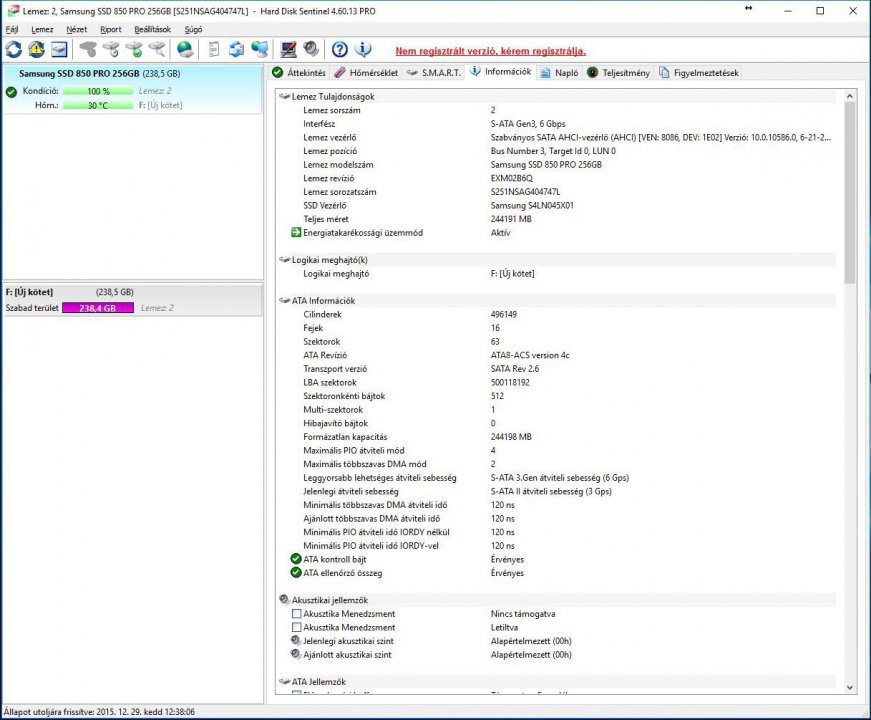Open the Nézet menu

point(77,29)
